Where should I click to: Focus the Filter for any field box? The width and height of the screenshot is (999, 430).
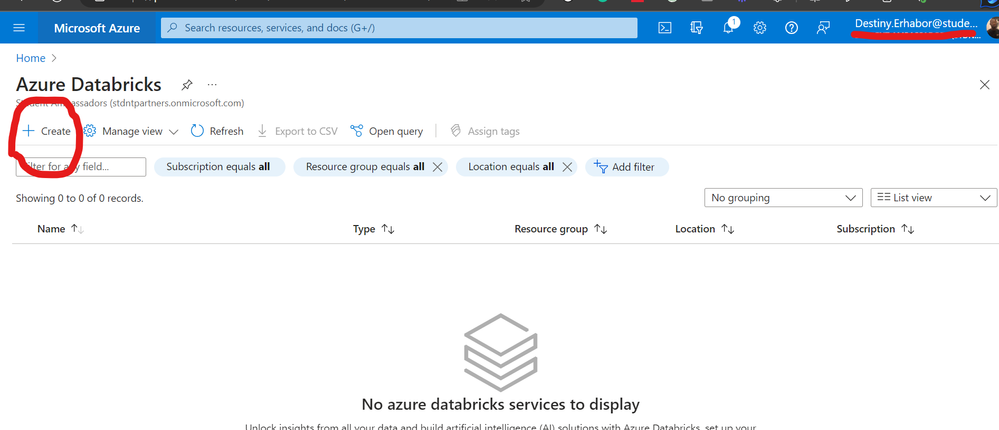coord(81,167)
